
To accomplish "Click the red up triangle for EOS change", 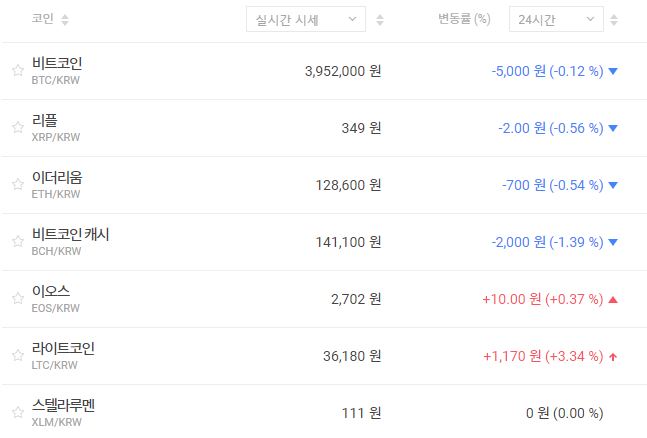I will pos(613,299).
